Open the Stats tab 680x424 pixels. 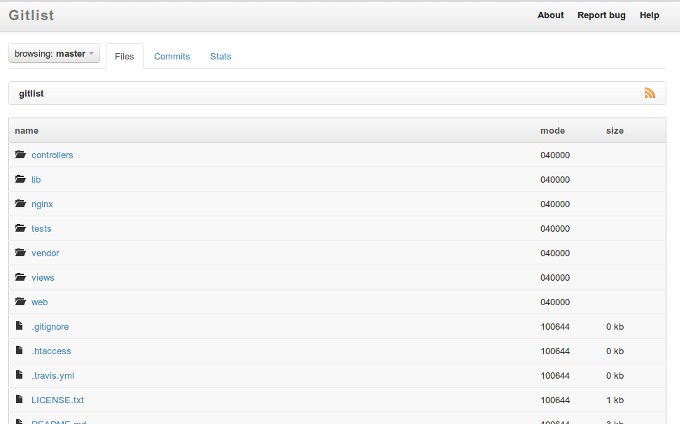pos(220,57)
